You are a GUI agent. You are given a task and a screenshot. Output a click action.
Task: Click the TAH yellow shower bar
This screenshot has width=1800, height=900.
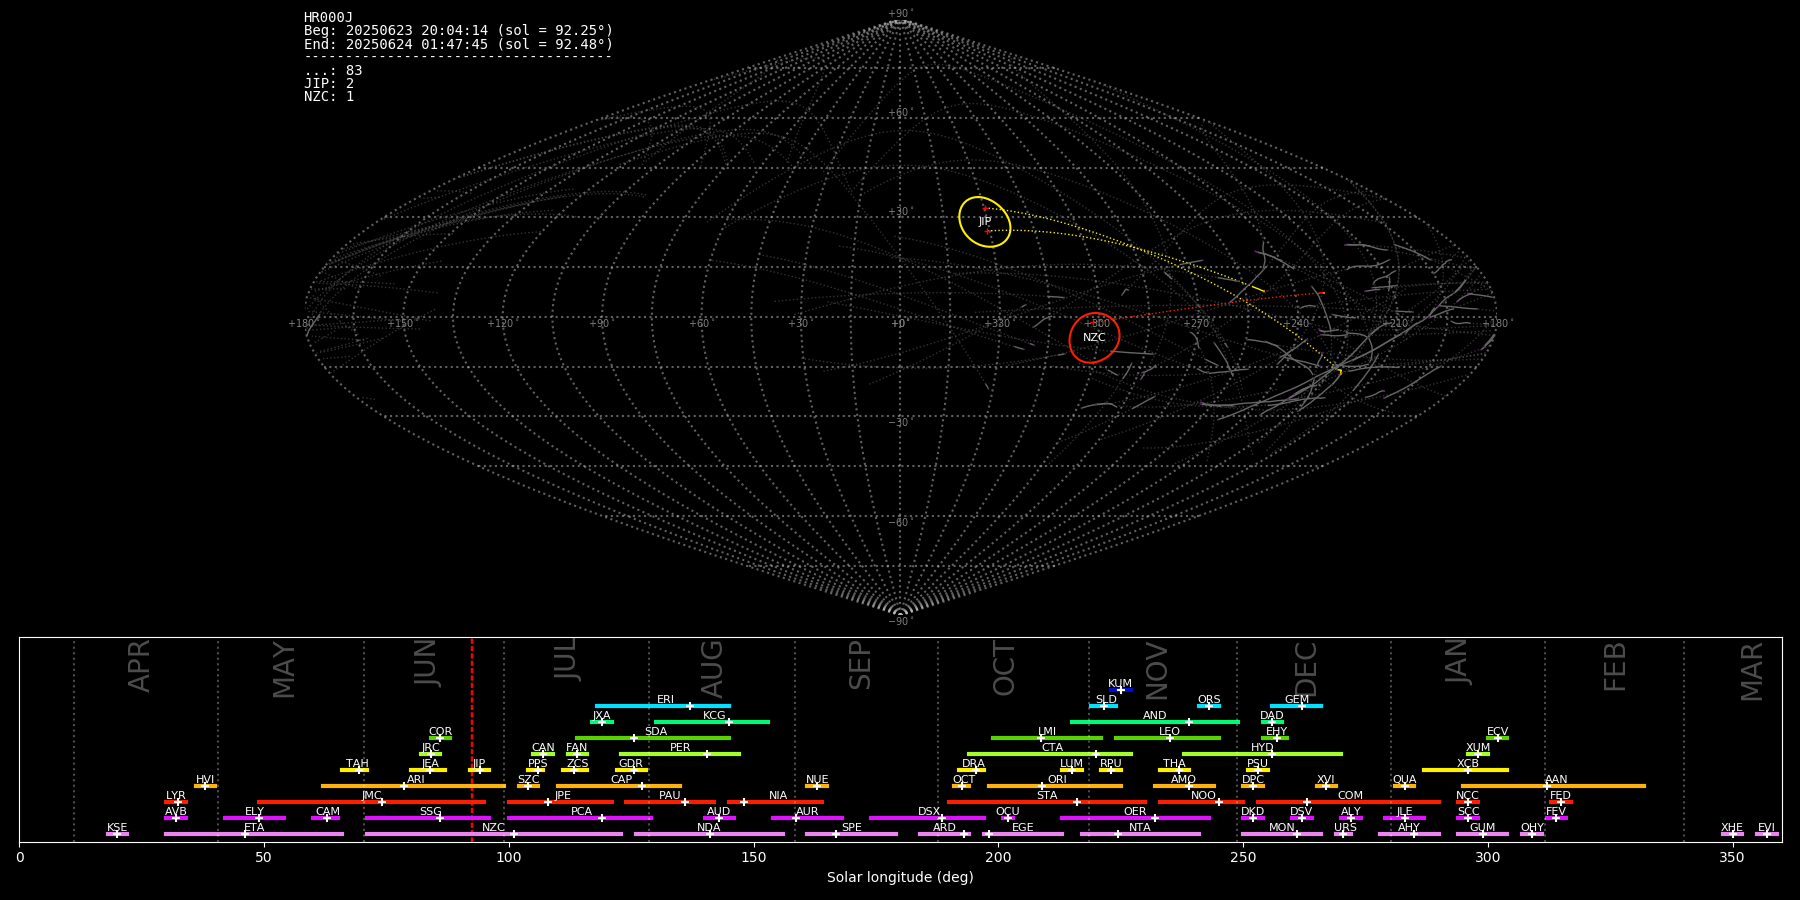tap(354, 770)
